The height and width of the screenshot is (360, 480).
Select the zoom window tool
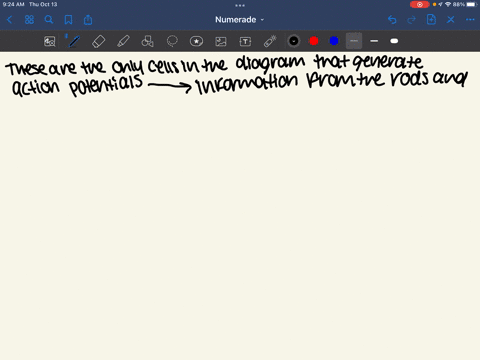tap(50, 41)
